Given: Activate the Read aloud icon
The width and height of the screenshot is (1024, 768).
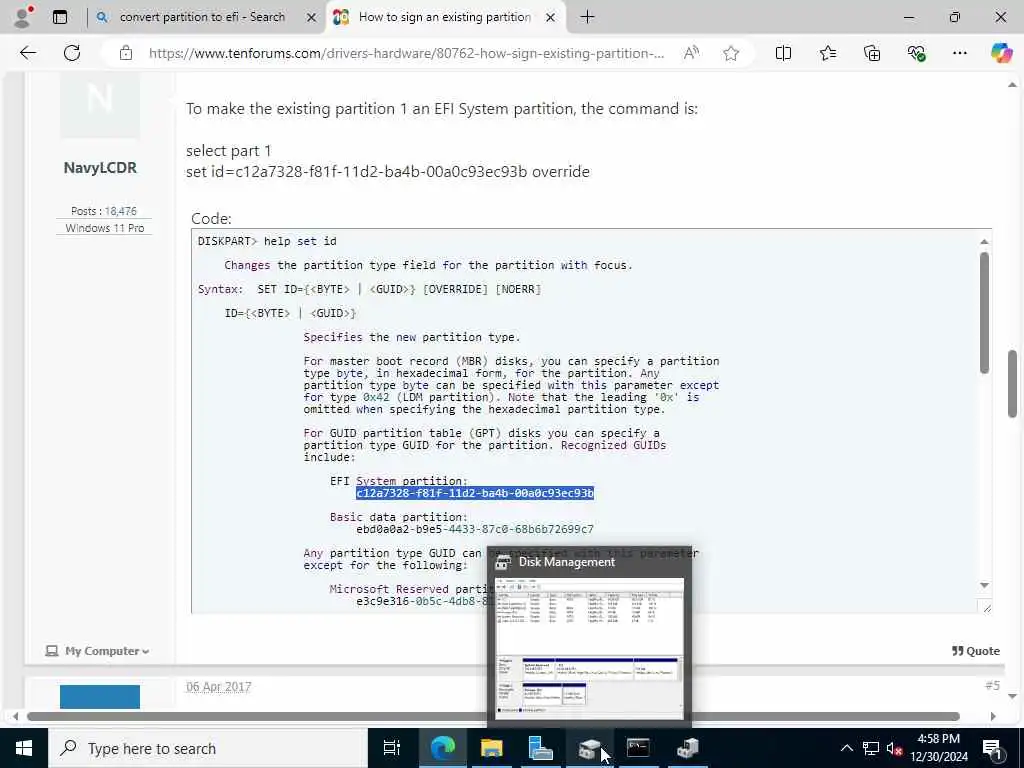Looking at the screenshot, I should point(691,53).
